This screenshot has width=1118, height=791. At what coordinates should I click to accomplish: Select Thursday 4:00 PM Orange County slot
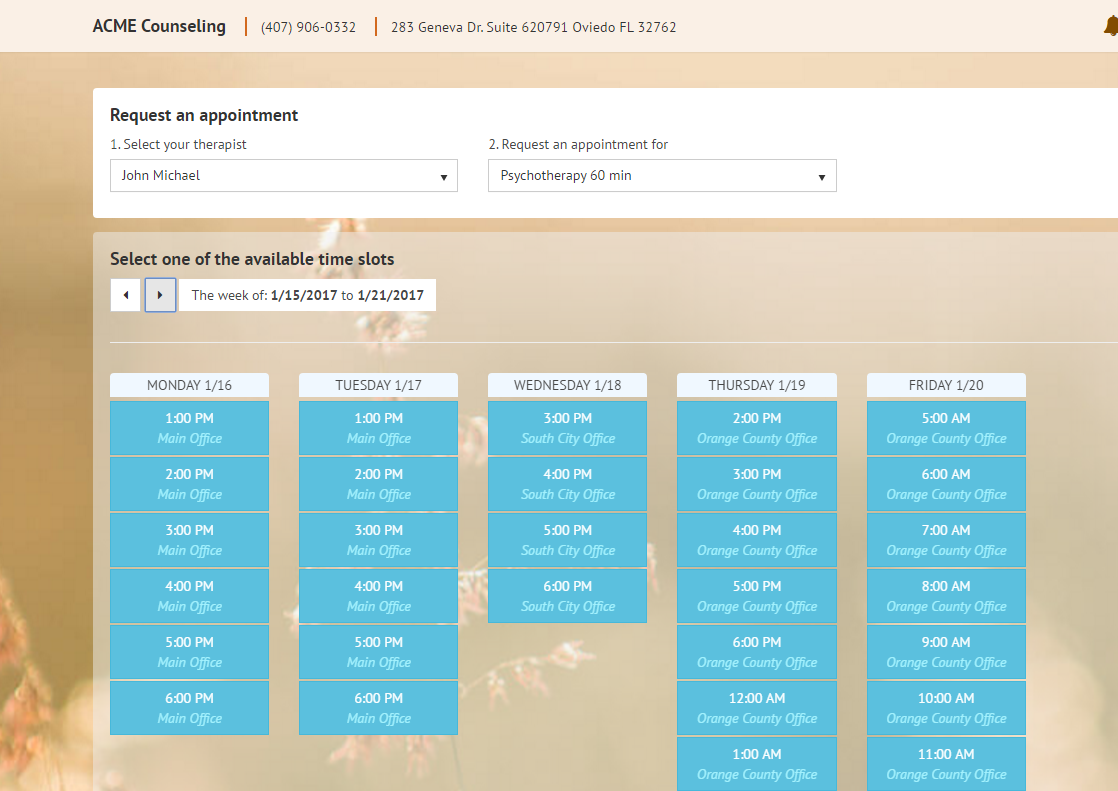point(757,540)
